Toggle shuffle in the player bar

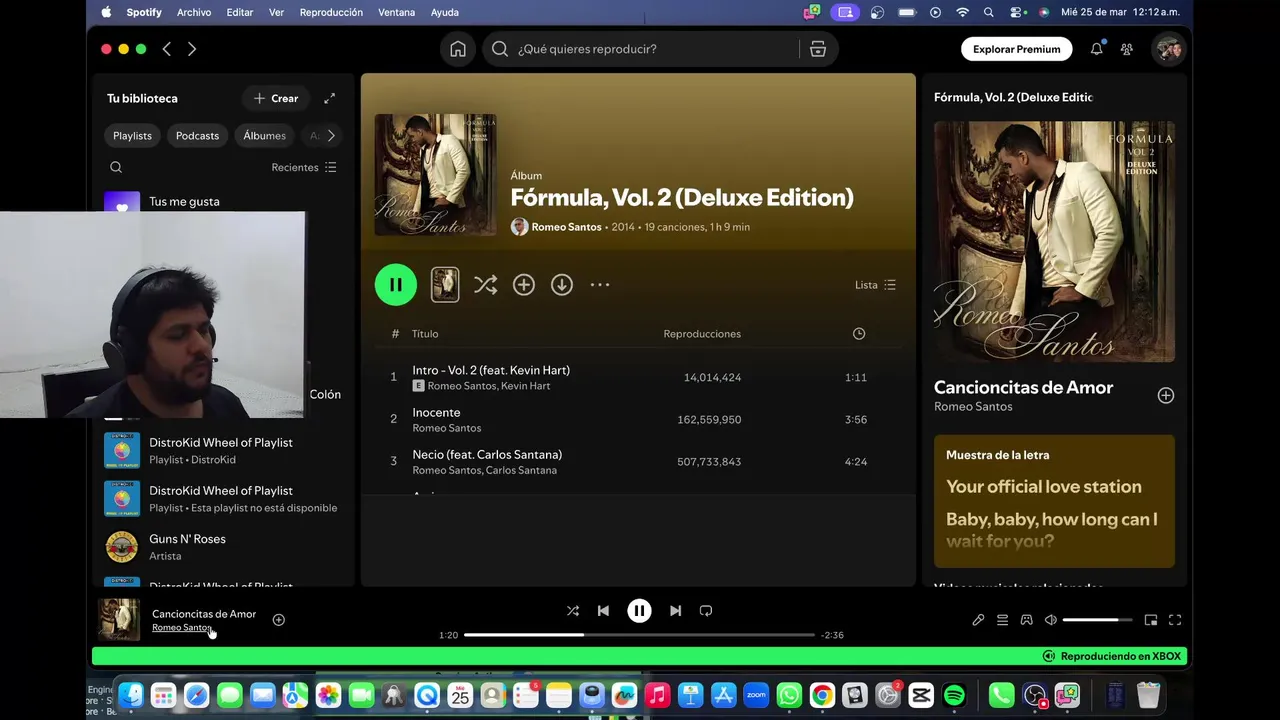point(573,611)
